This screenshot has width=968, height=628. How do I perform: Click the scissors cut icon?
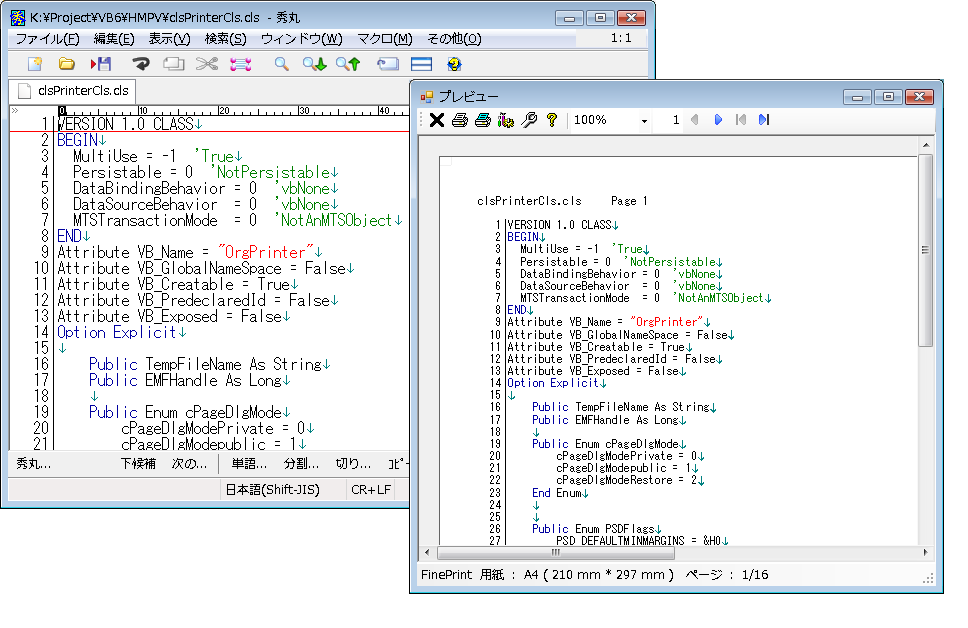pyautogui.click(x=206, y=64)
